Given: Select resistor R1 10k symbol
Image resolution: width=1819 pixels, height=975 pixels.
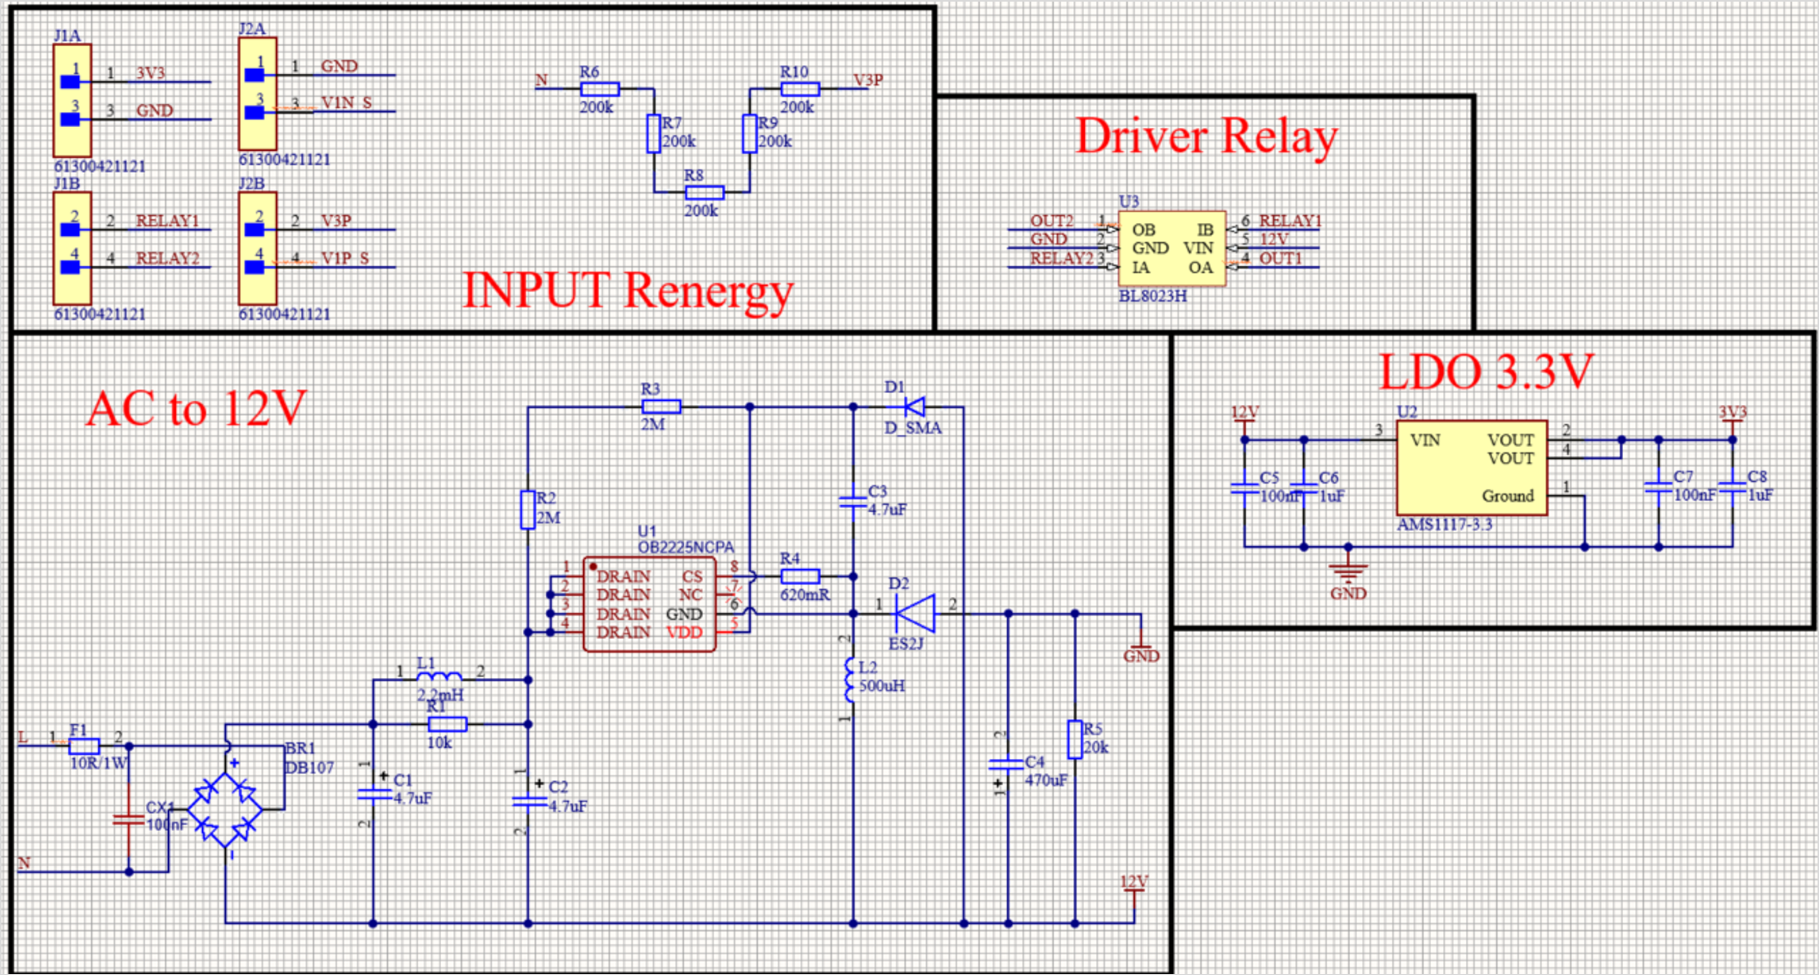Looking at the screenshot, I should click(x=447, y=724).
